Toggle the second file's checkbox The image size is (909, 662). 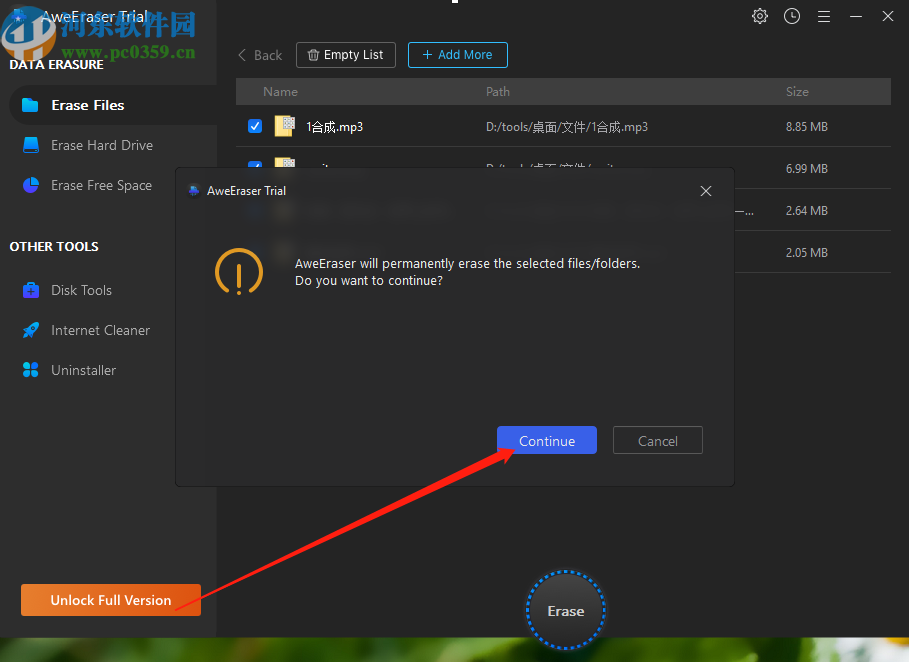click(255, 164)
